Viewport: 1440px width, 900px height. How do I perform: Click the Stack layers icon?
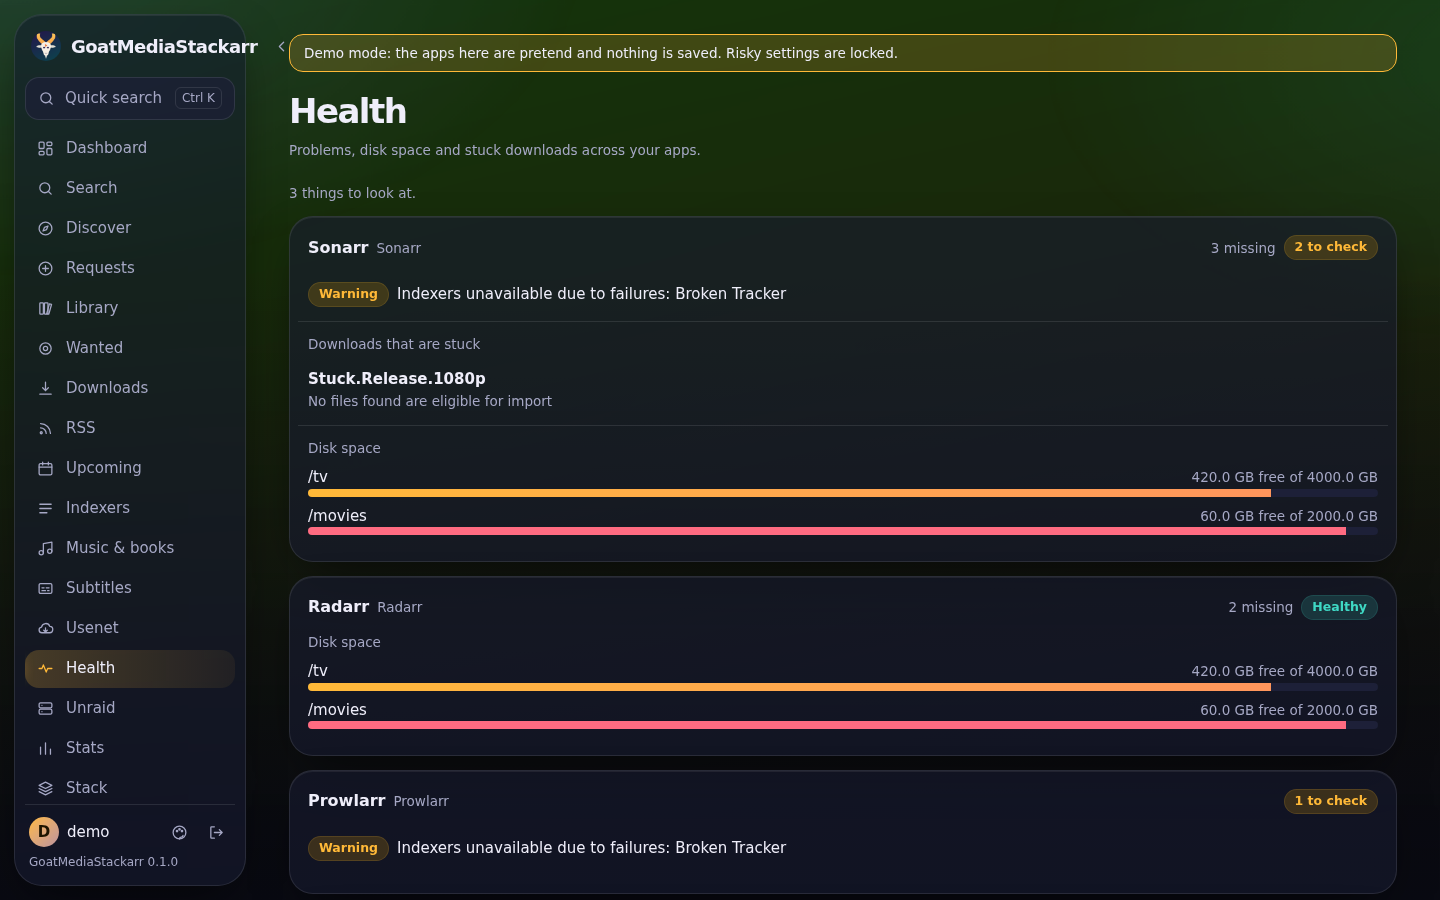[x=45, y=788]
